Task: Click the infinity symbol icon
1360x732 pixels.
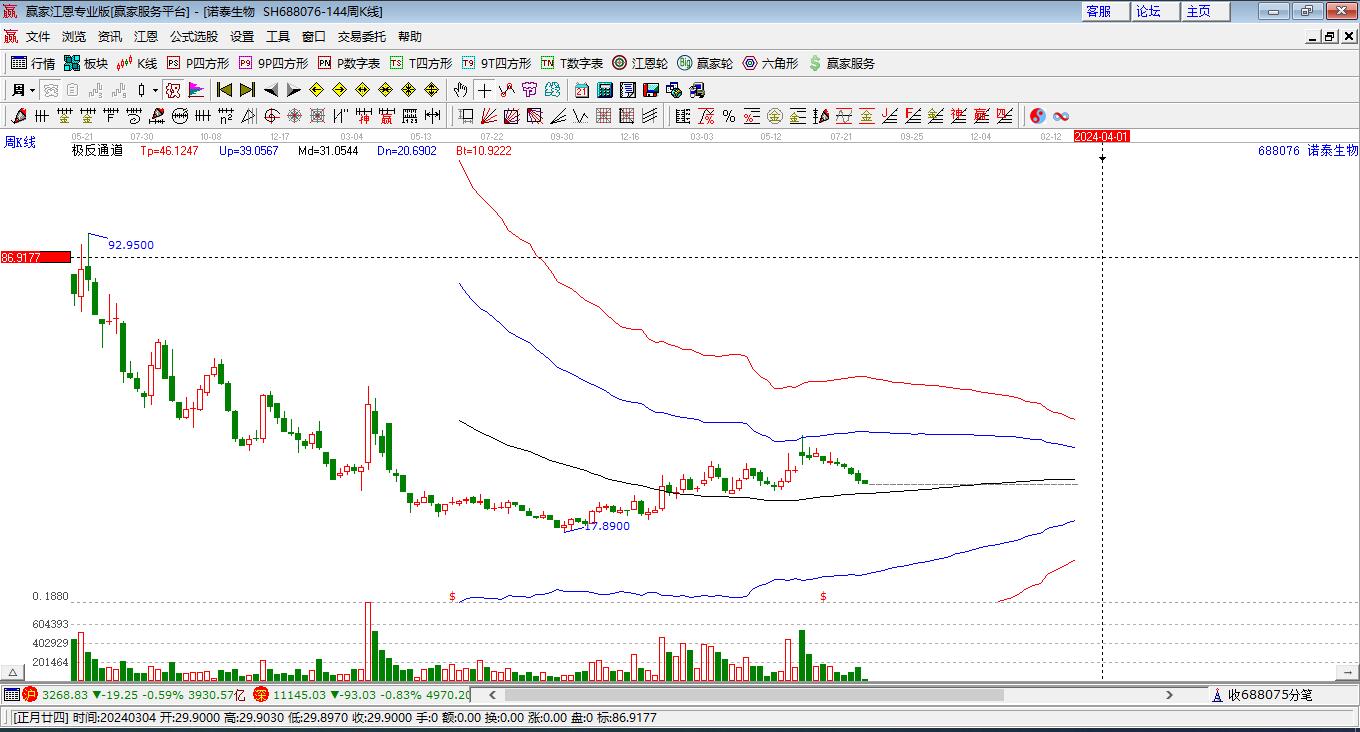Action: pos(1060,116)
